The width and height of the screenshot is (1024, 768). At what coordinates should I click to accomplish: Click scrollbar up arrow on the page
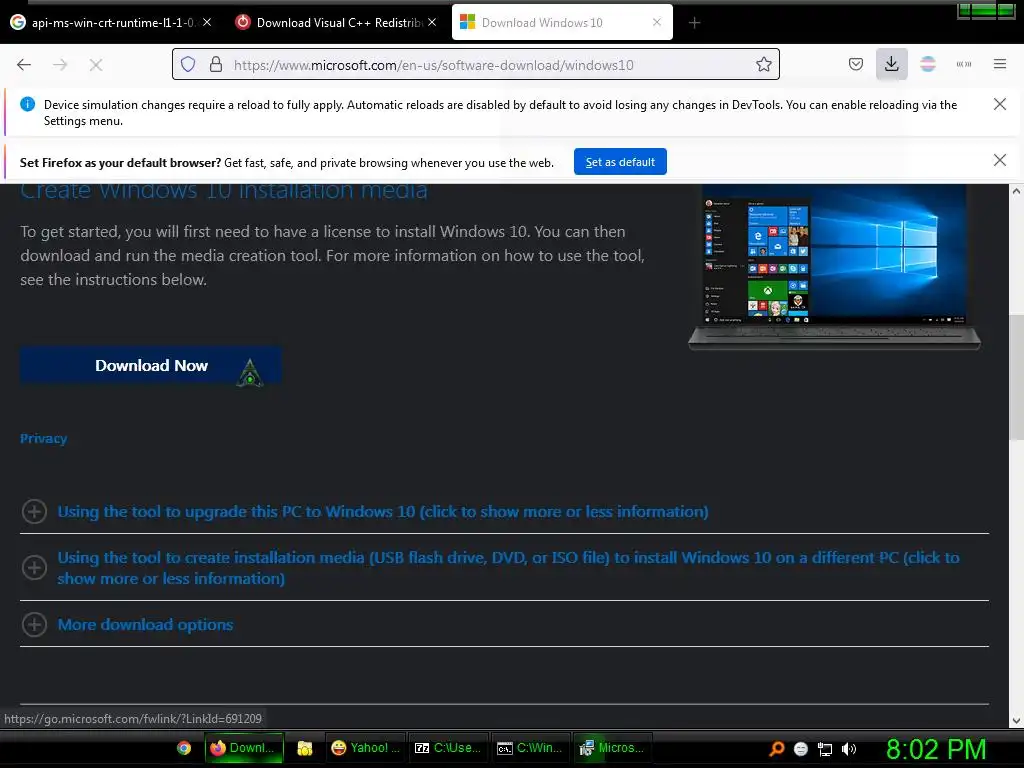point(1016,191)
